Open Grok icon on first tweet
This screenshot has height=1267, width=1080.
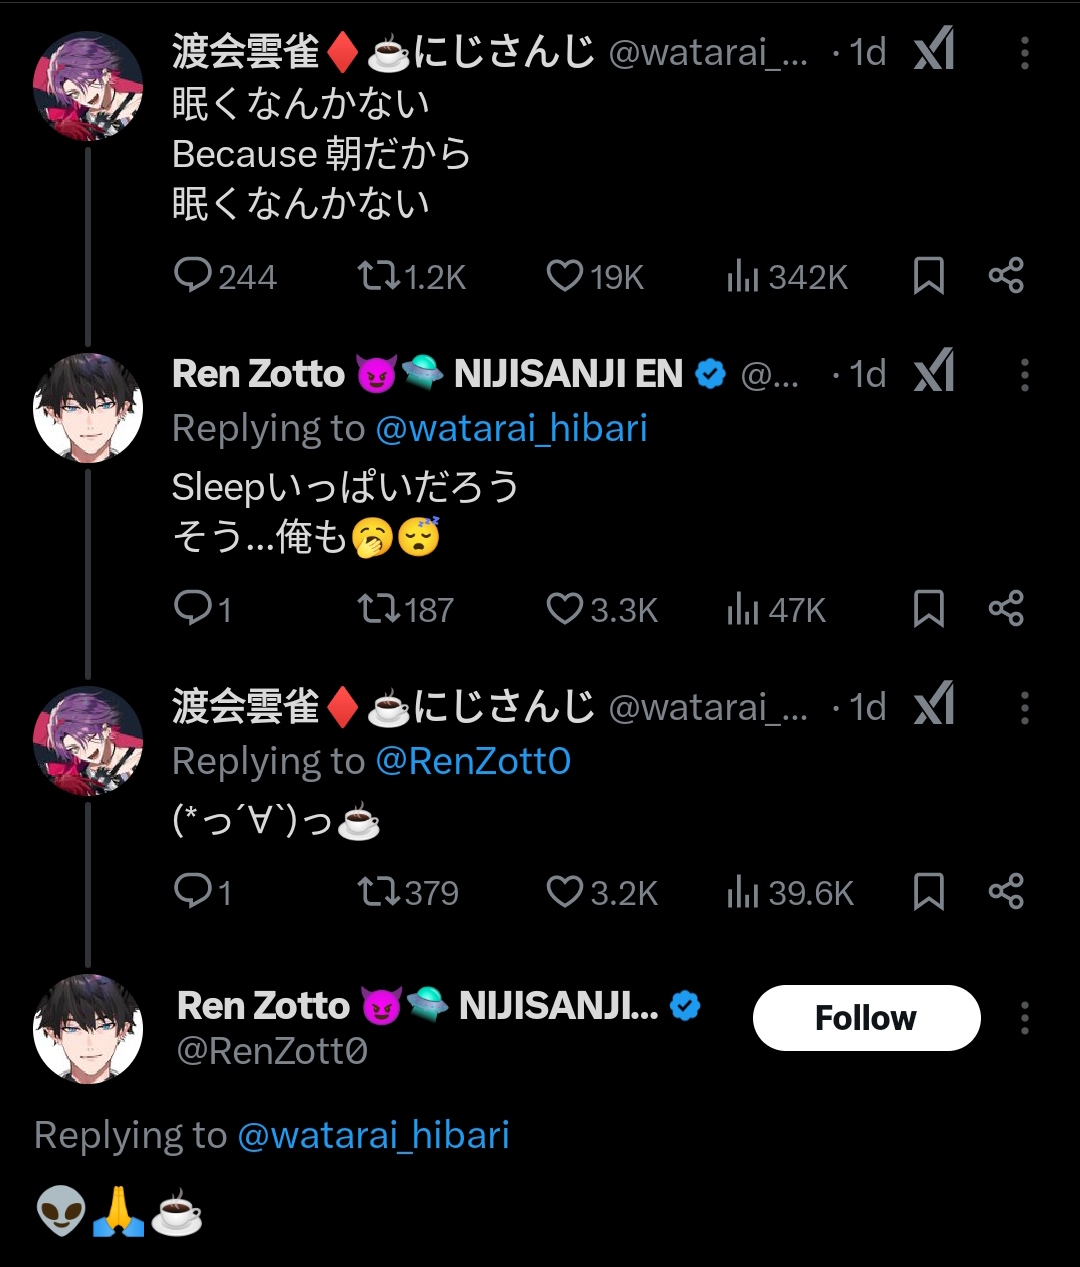(x=934, y=51)
